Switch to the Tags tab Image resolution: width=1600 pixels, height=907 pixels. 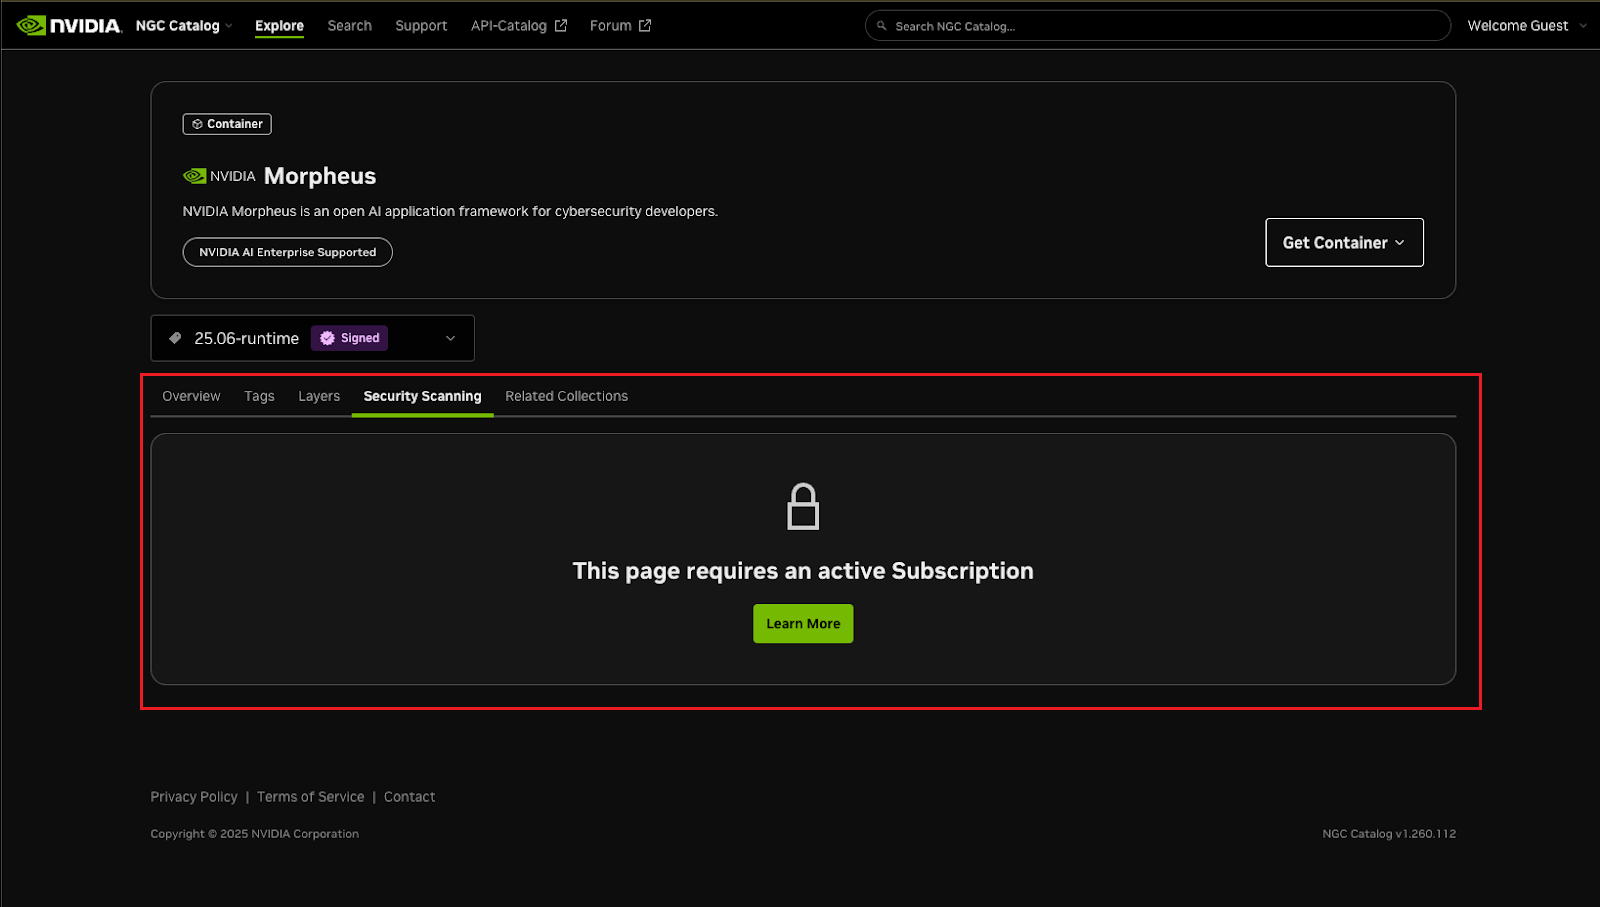(x=259, y=396)
